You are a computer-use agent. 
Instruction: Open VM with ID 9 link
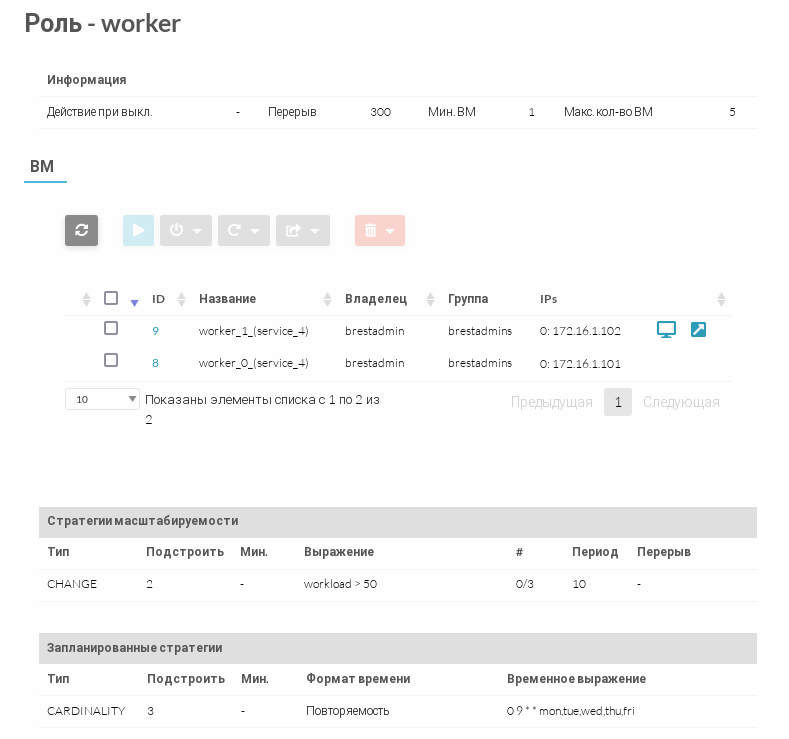[x=155, y=331]
